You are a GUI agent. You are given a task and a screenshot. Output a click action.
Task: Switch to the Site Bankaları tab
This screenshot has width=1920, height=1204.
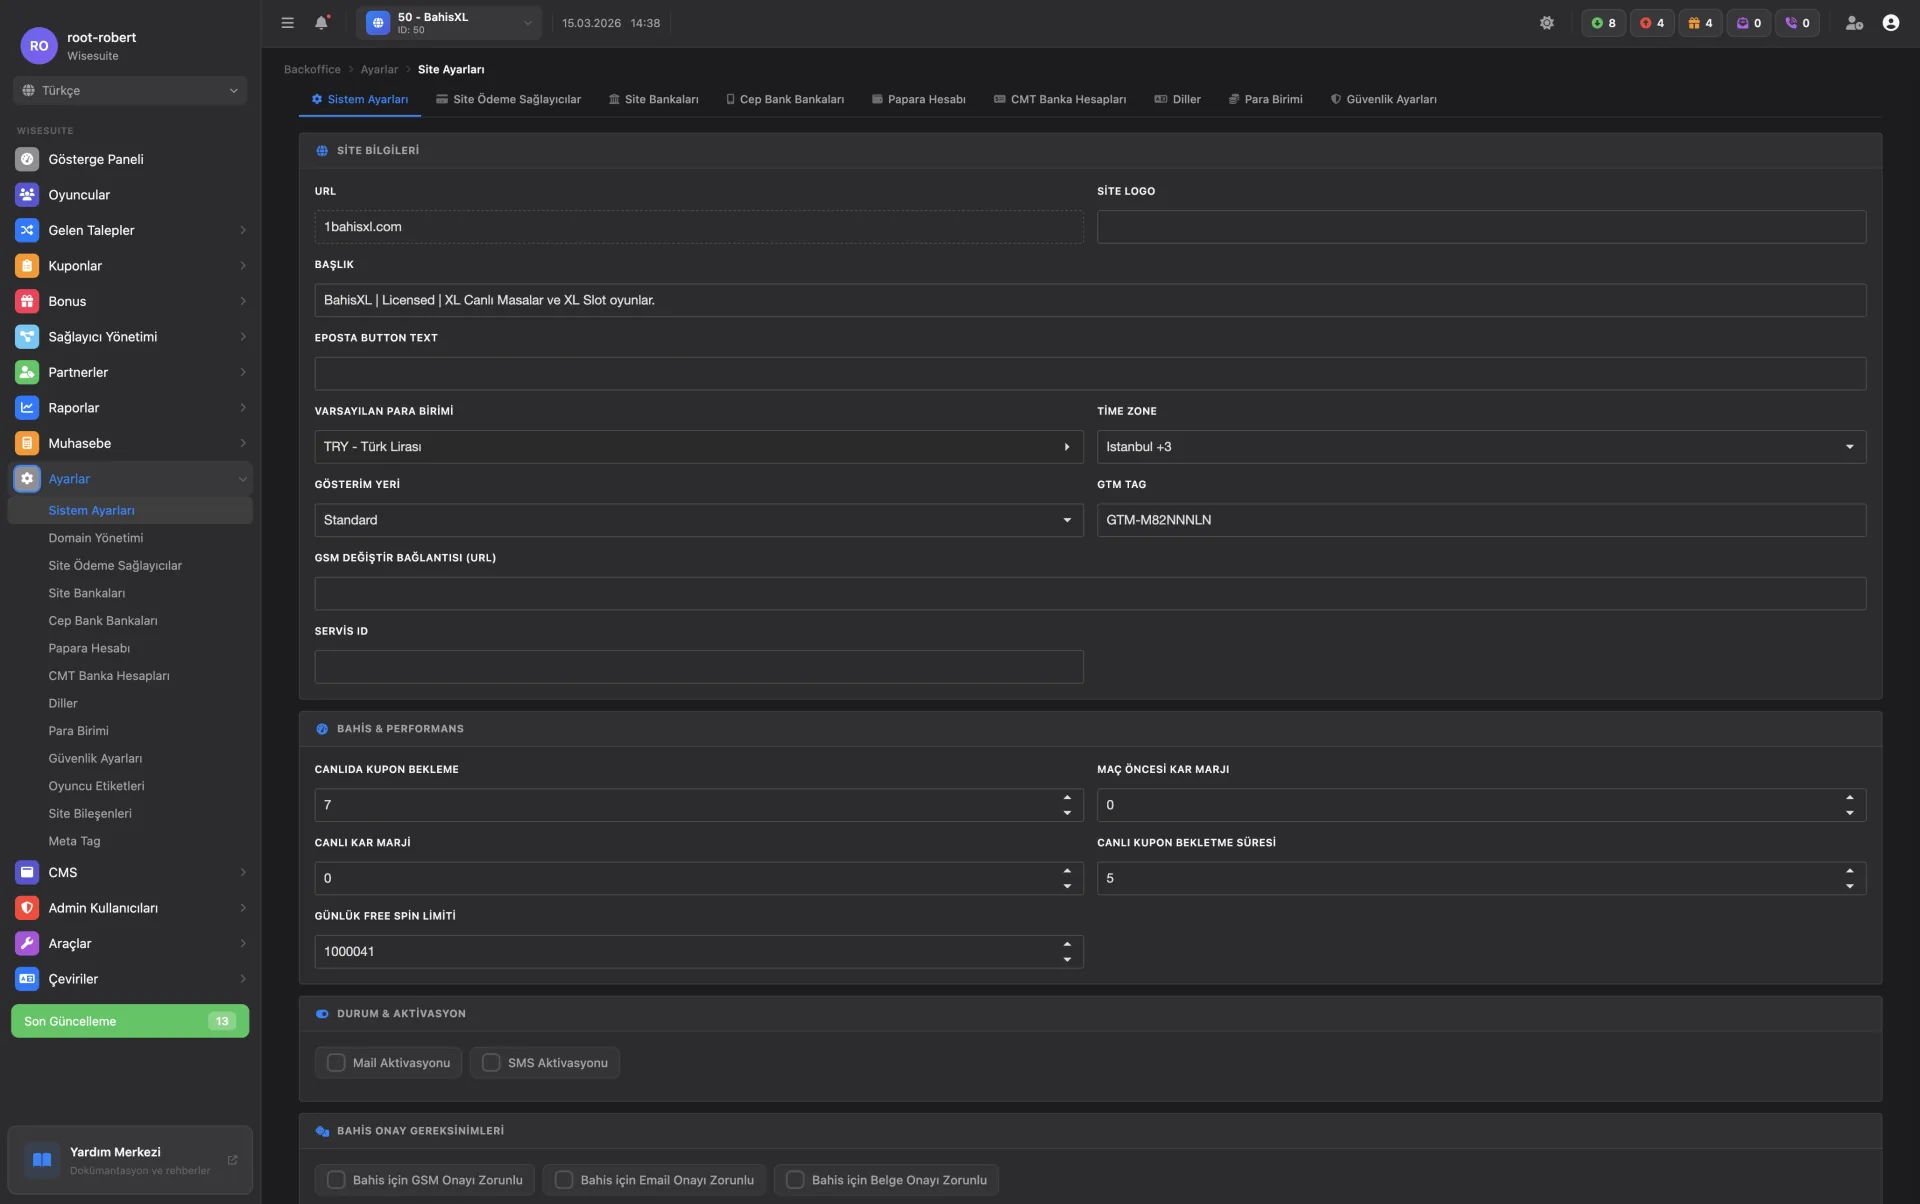(653, 99)
